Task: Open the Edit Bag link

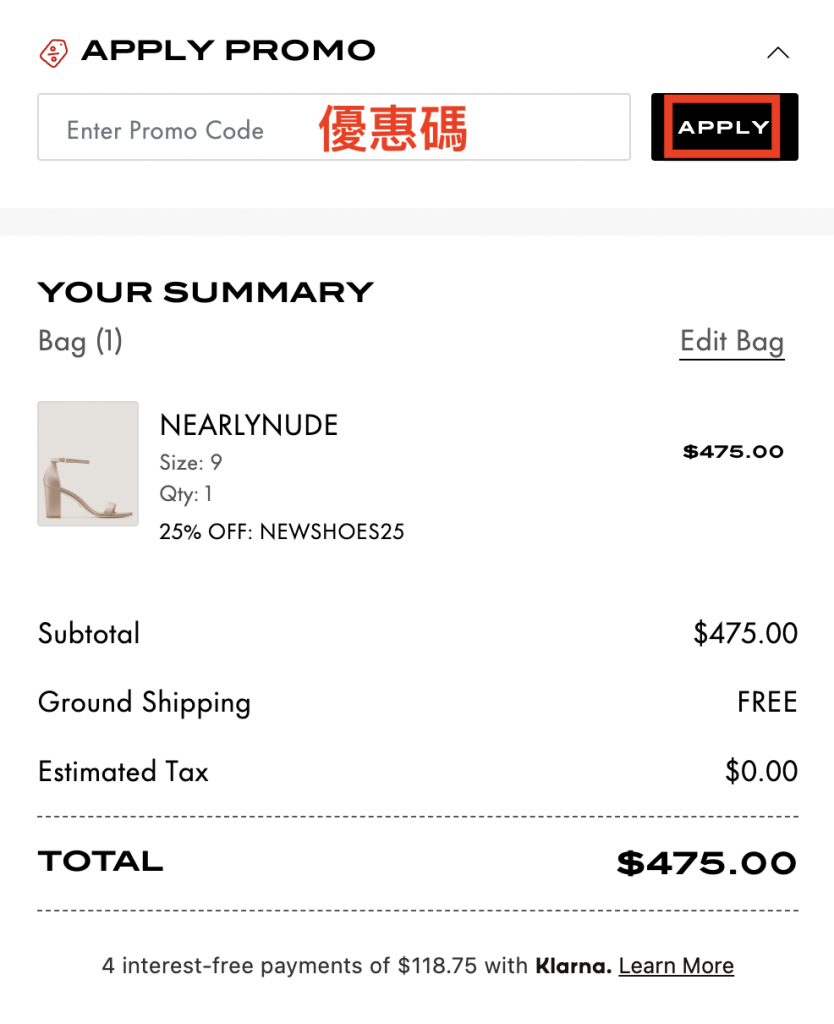Action: (x=731, y=341)
